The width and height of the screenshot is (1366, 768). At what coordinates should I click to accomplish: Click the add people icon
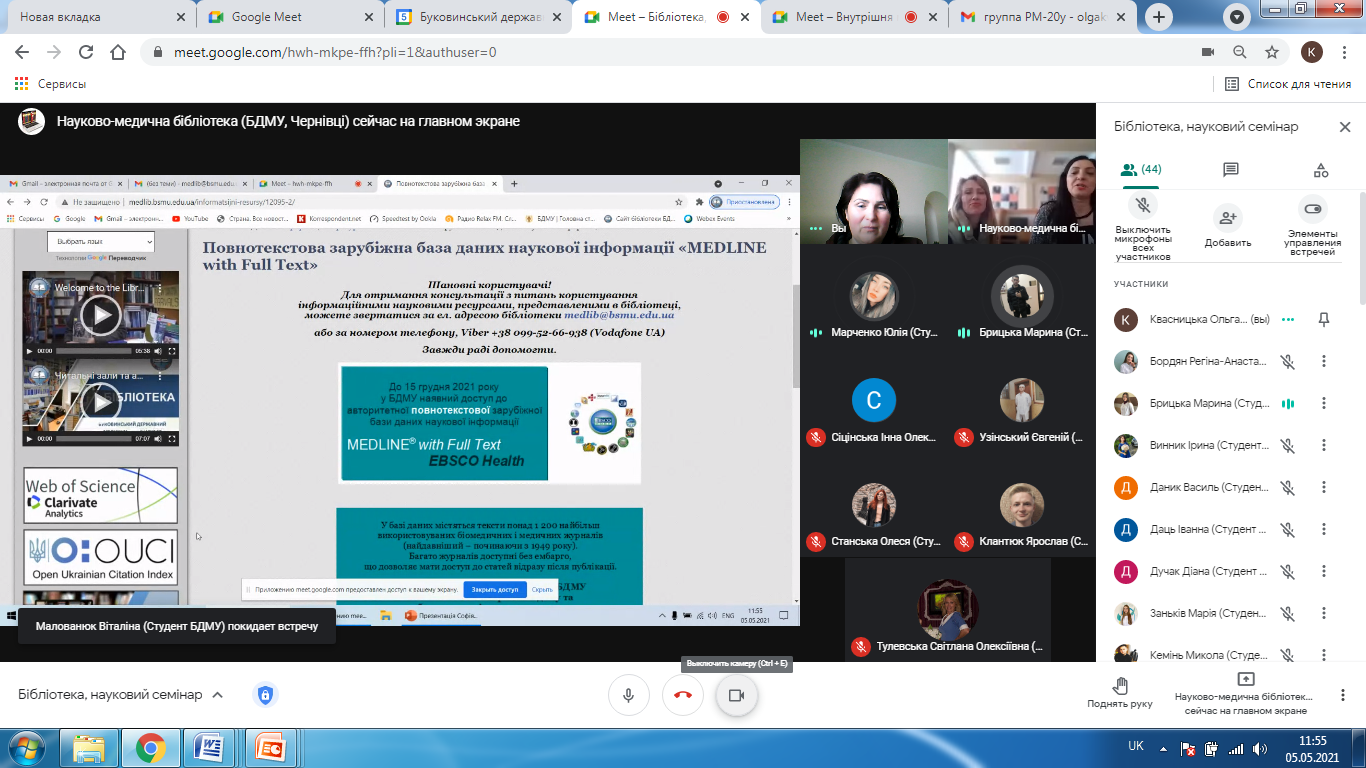point(1228,217)
